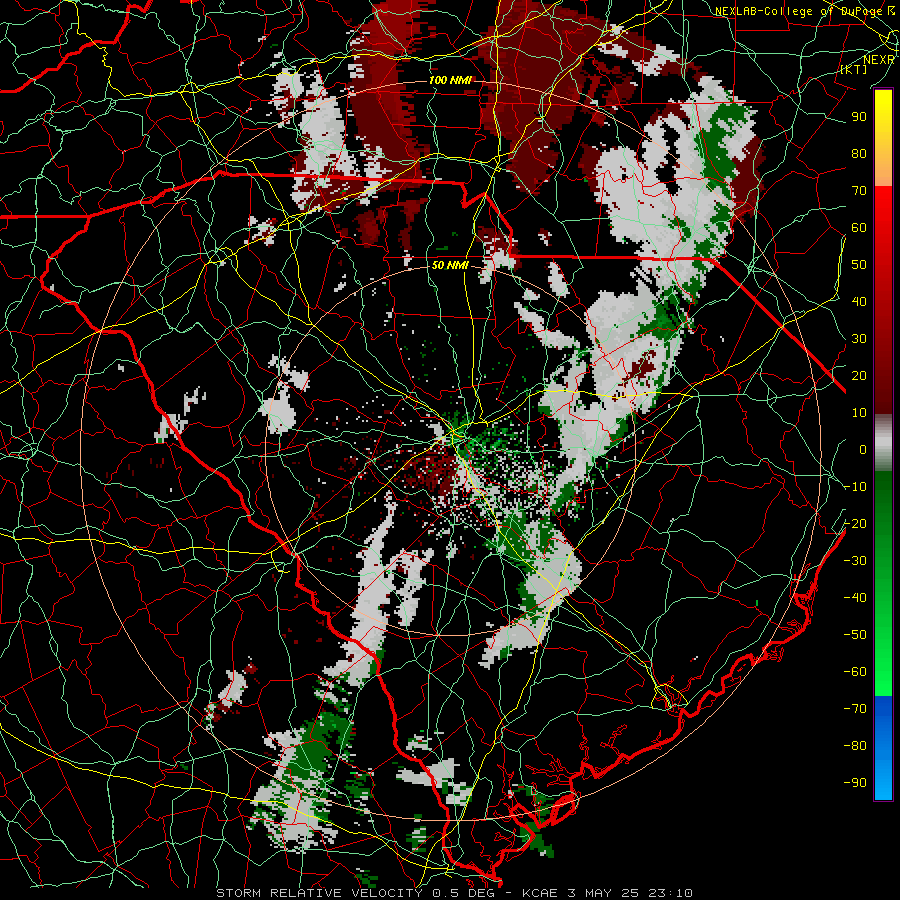Click the -10 value on velocity scale
The width and height of the screenshot is (900, 900).
855,487
